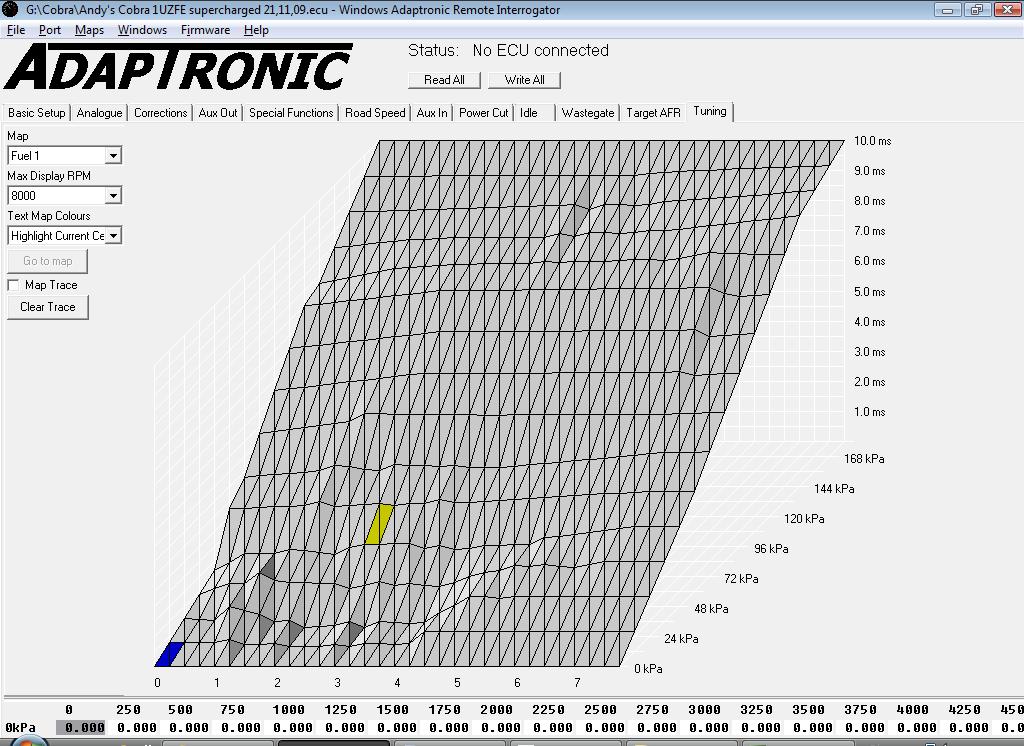Image resolution: width=1024 pixels, height=746 pixels.
Task: Select the 0kPa cell under 750 RPM
Action: (241, 728)
